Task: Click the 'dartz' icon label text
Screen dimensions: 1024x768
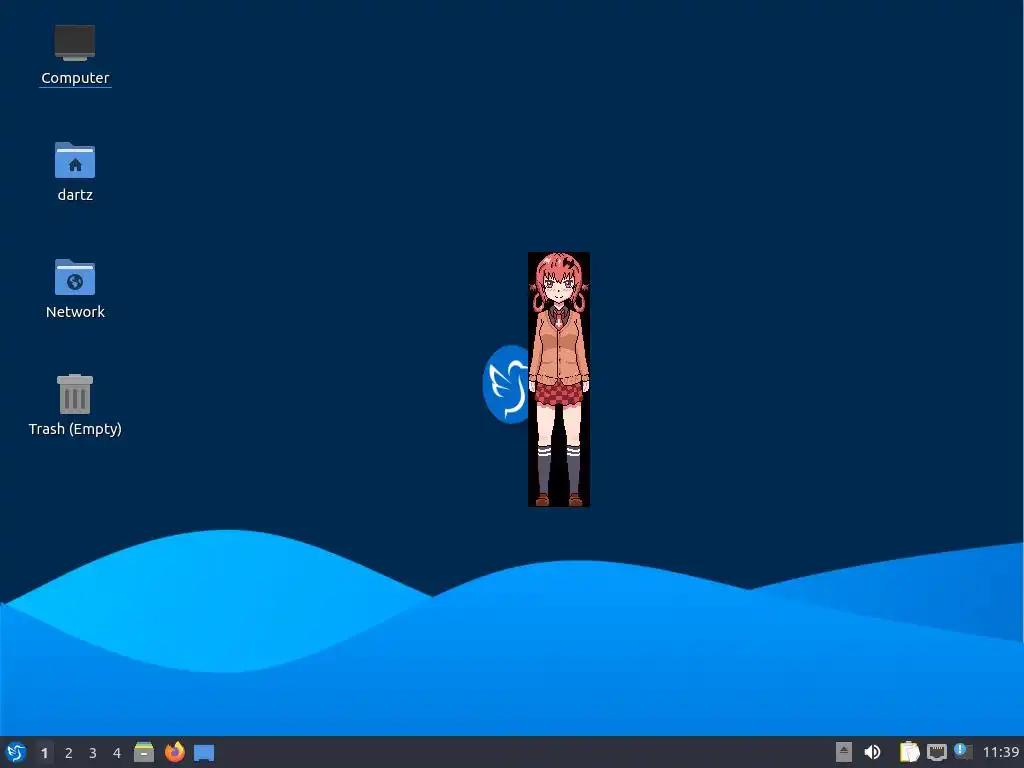Action: tap(75, 195)
